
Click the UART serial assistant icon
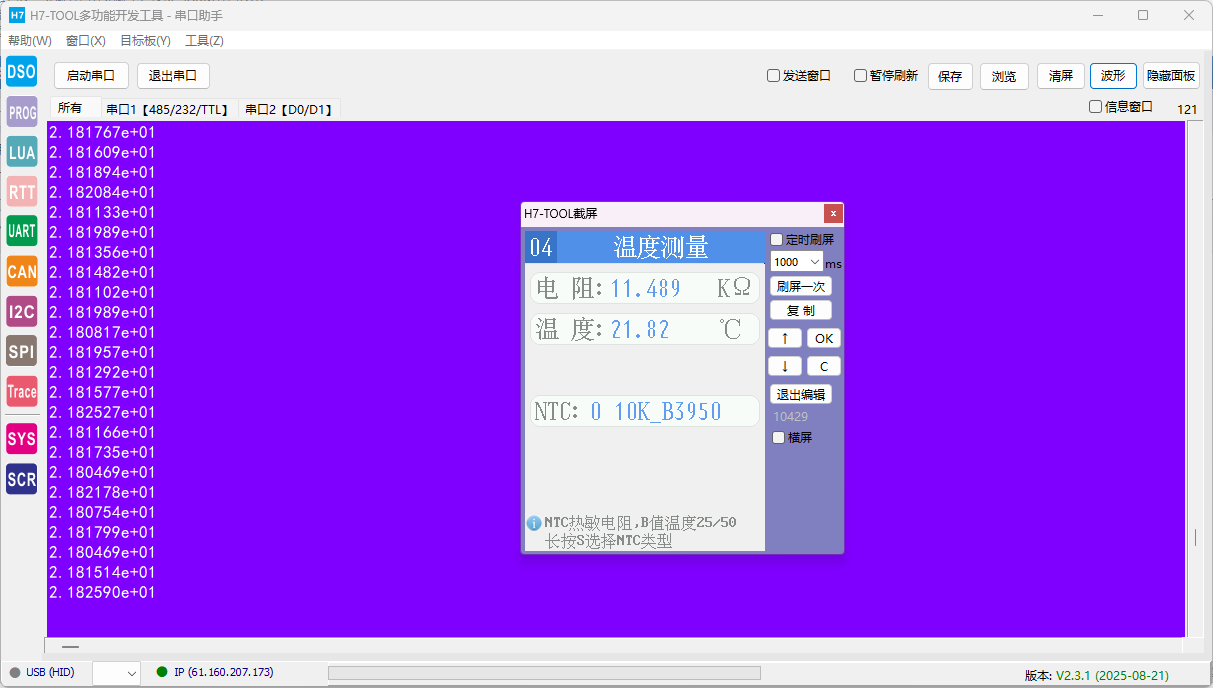coord(21,231)
